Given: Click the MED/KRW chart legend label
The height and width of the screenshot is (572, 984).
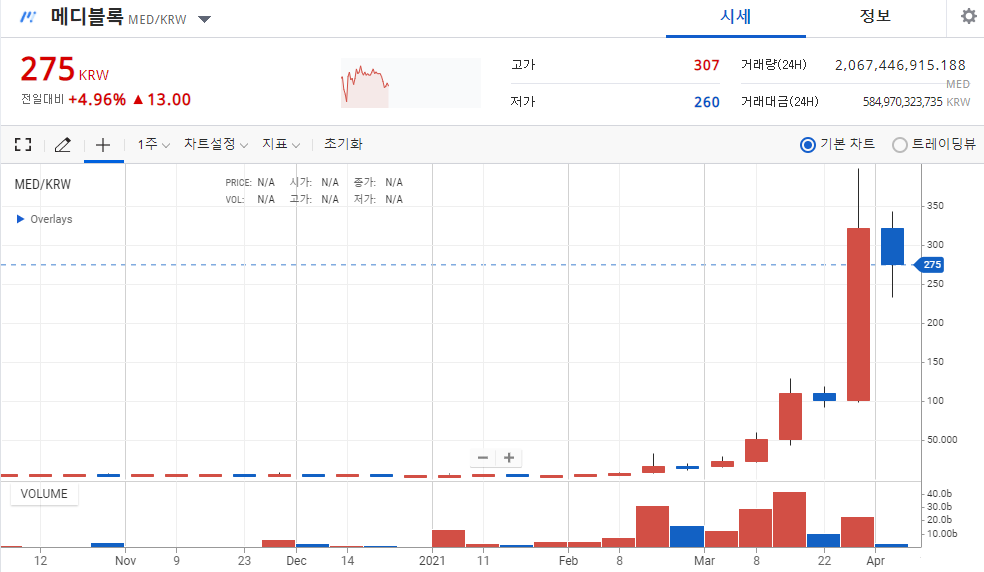Looking at the screenshot, I should click(43, 185).
